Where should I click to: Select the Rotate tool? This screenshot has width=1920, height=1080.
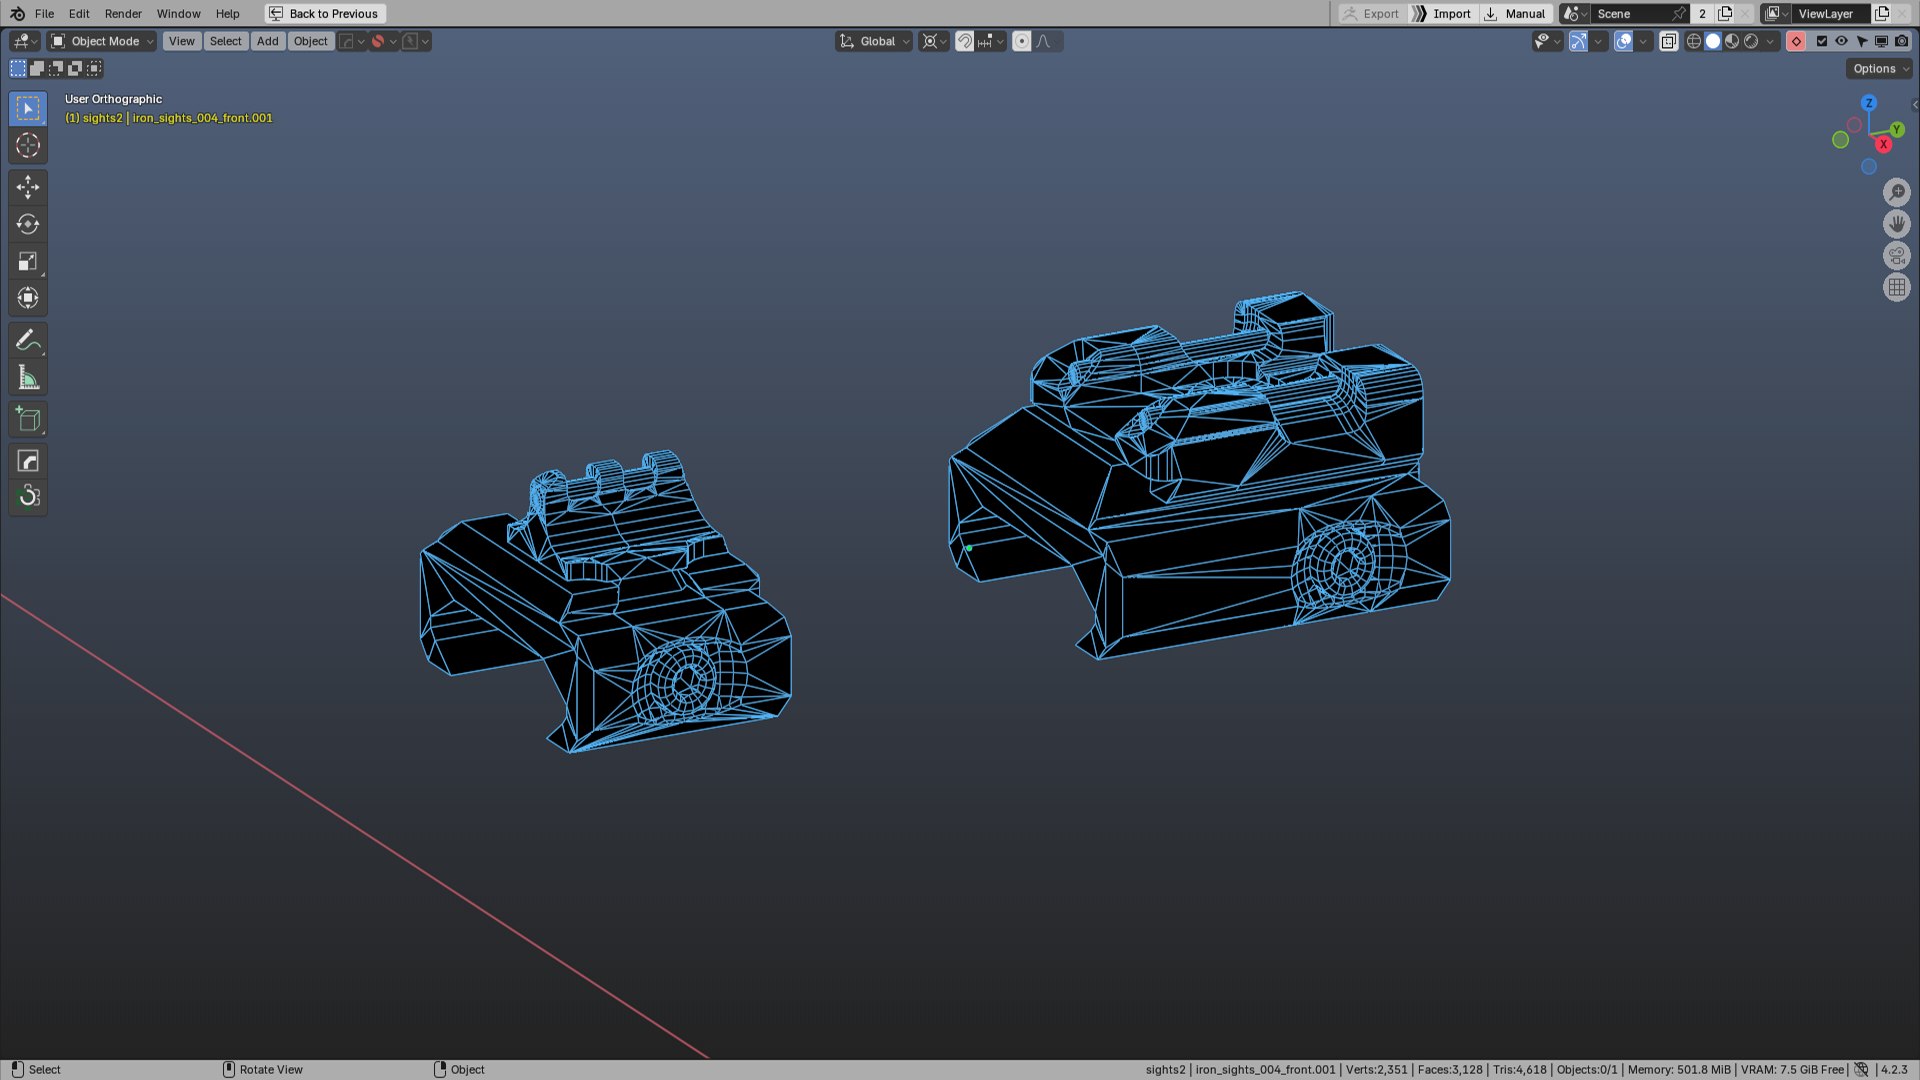pos(28,224)
